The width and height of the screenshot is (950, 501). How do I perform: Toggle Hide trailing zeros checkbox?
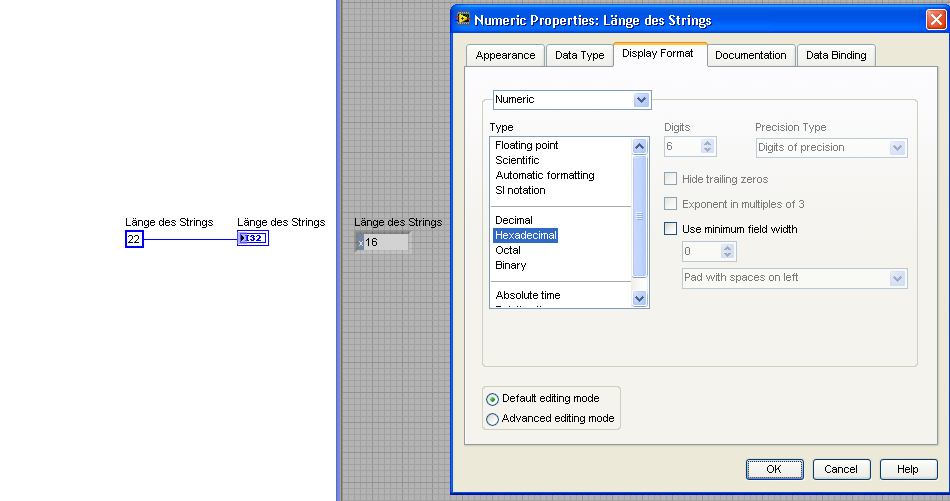[x=670, y=179]
